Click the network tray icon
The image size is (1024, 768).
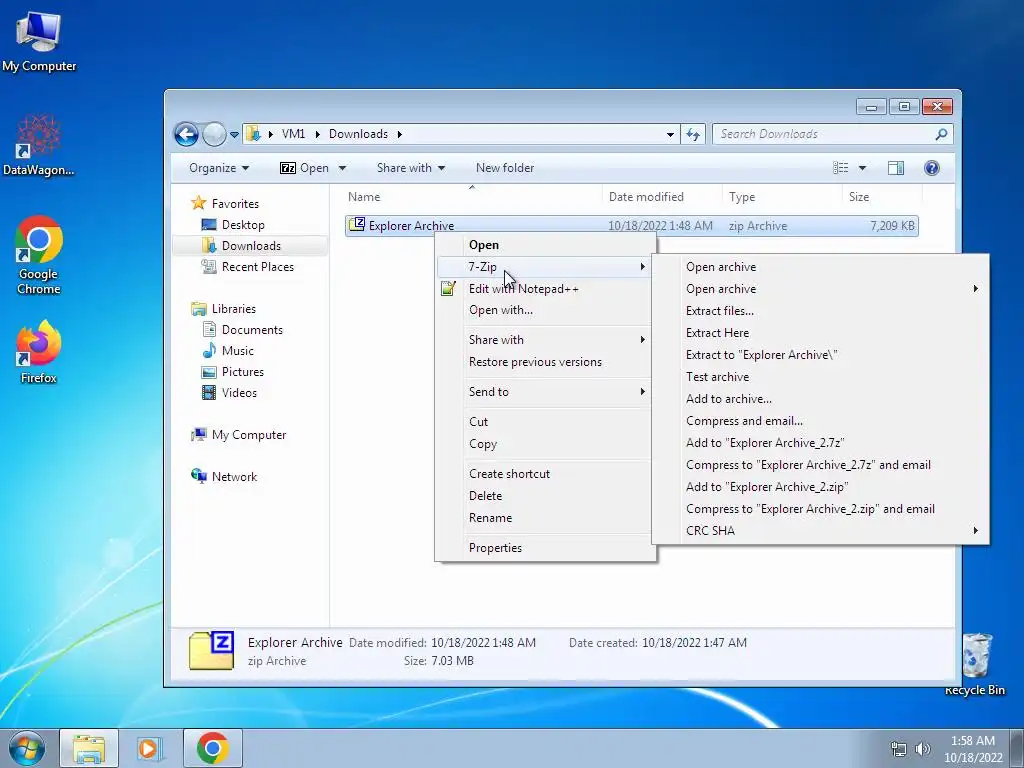[899, 749]
